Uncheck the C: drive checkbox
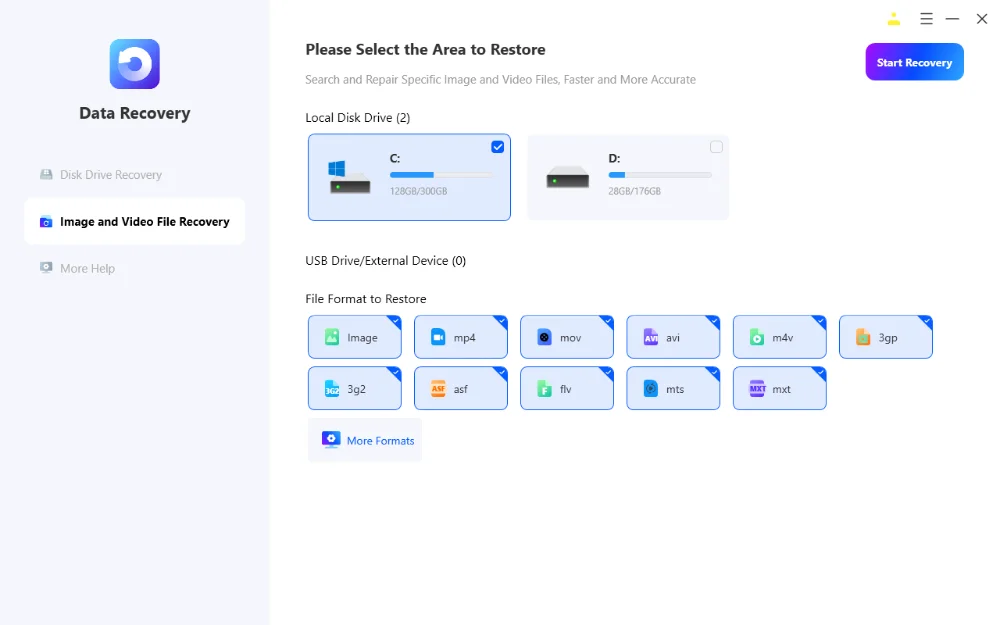This screenshot has width=1000, height=625. [x=498, y=147]
